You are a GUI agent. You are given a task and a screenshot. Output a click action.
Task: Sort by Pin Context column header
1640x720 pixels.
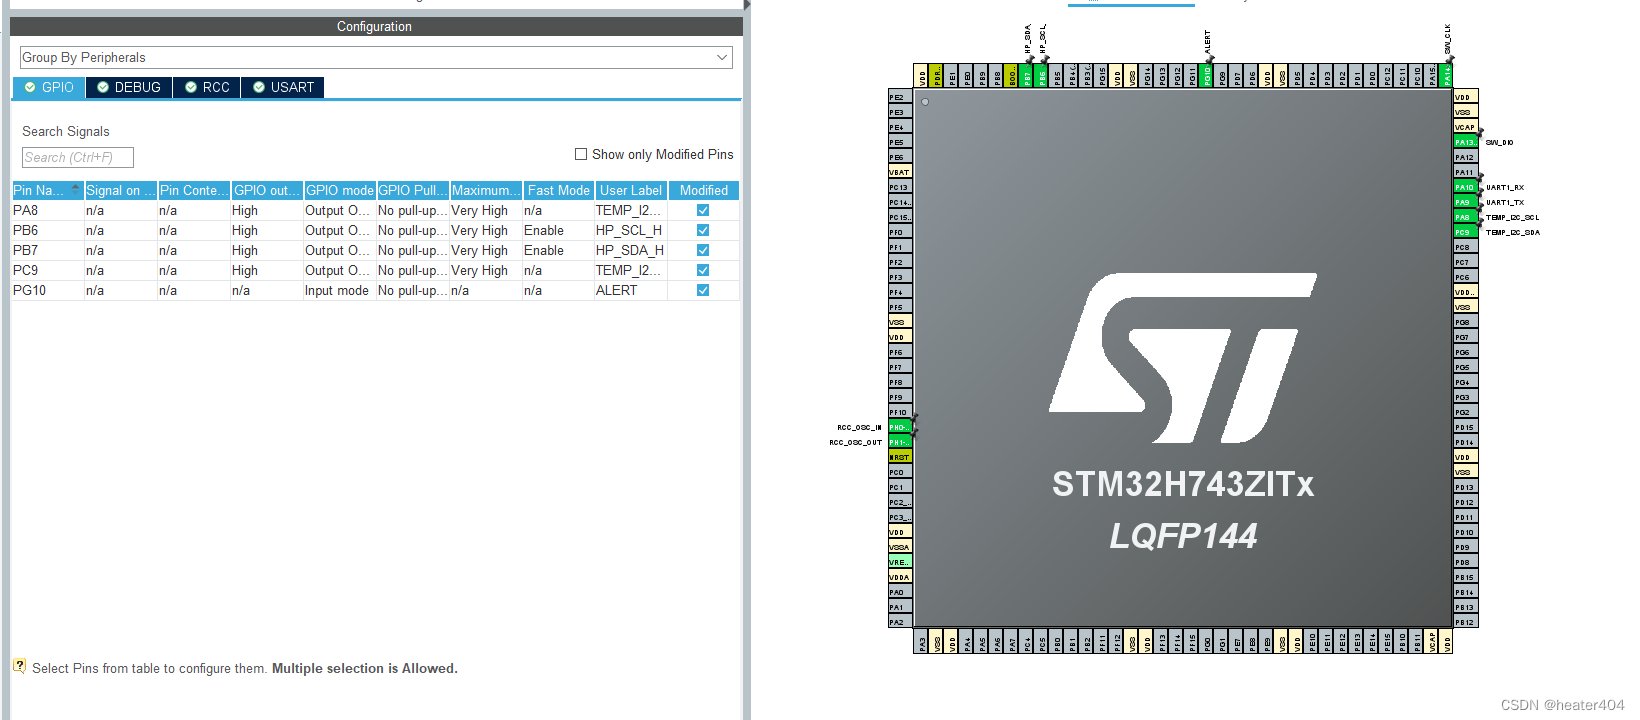(x=194, y=190)
